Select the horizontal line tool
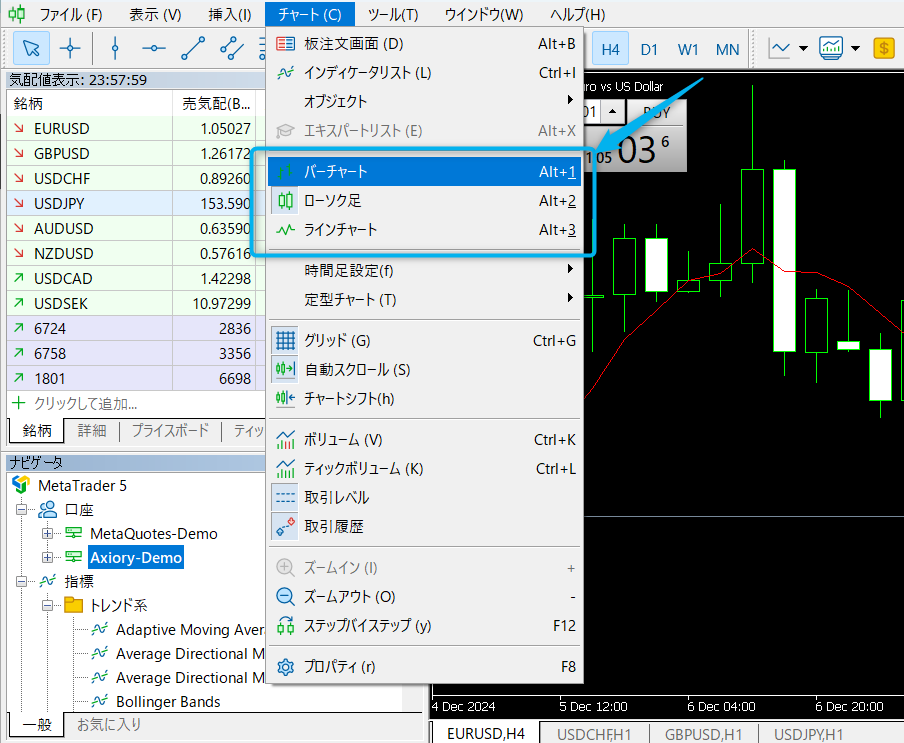 pos(153,48)
